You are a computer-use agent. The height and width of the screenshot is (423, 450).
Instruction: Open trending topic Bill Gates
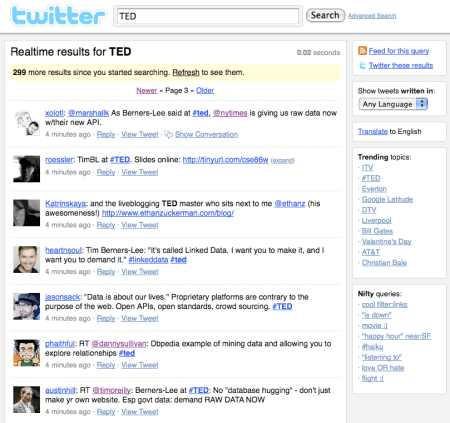(x=377, y=231)
